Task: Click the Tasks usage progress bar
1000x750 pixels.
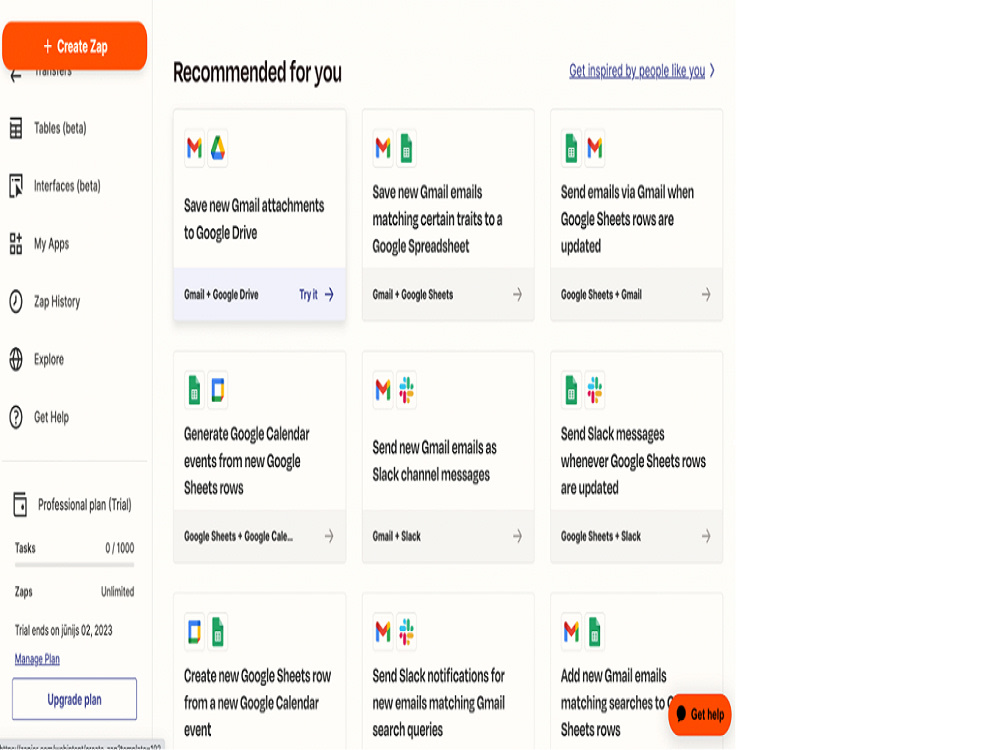Action: coord(75,564)
